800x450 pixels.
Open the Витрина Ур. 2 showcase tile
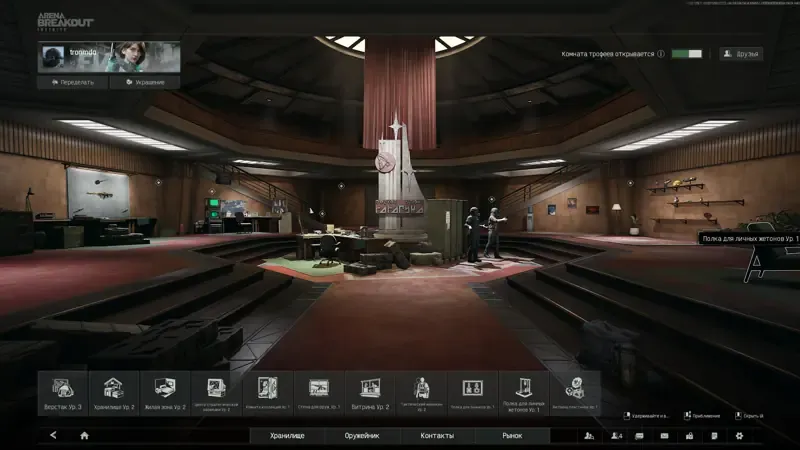[x=370, y=393]
